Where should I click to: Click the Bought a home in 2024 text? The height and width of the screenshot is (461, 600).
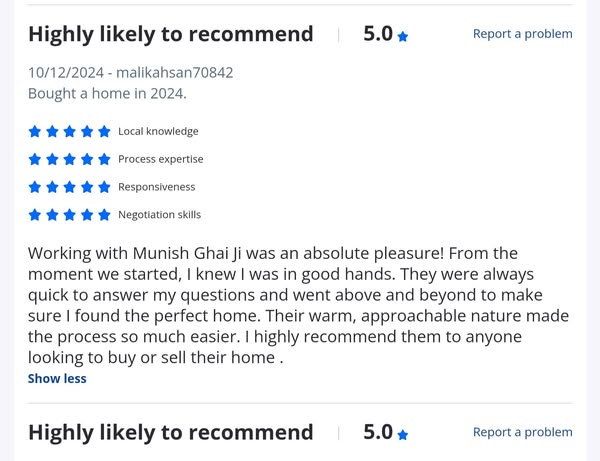click(107, 93)
